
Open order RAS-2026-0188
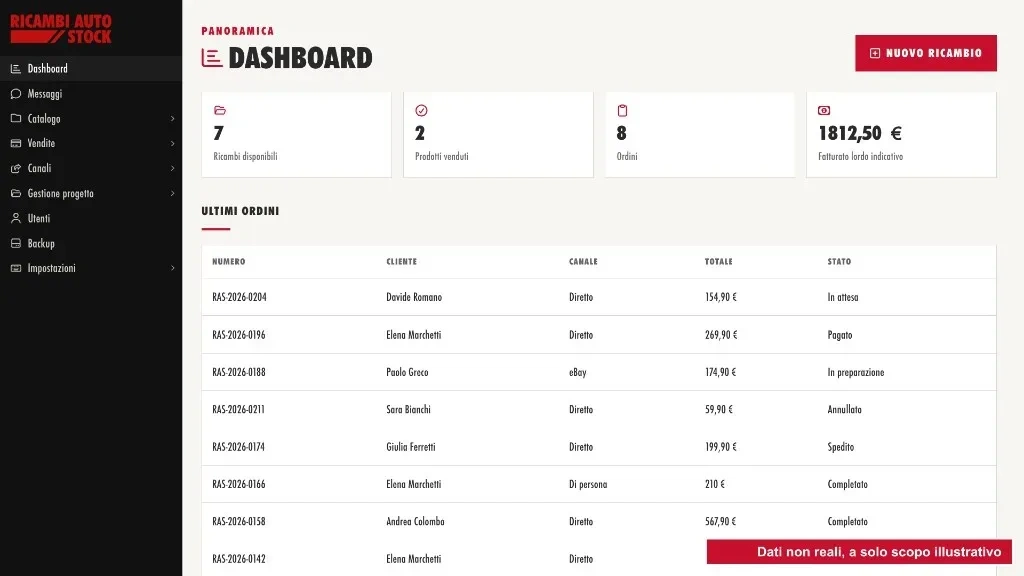coord(238,372)
